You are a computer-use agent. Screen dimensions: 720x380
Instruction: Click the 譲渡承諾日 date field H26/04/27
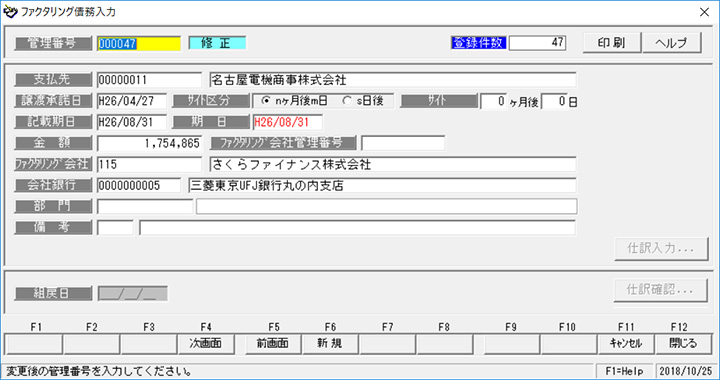pos(132,101)
